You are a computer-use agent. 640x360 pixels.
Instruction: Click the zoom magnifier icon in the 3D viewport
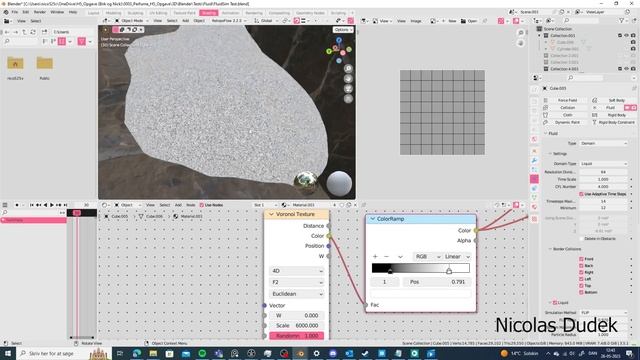click(x=348, y=69)
